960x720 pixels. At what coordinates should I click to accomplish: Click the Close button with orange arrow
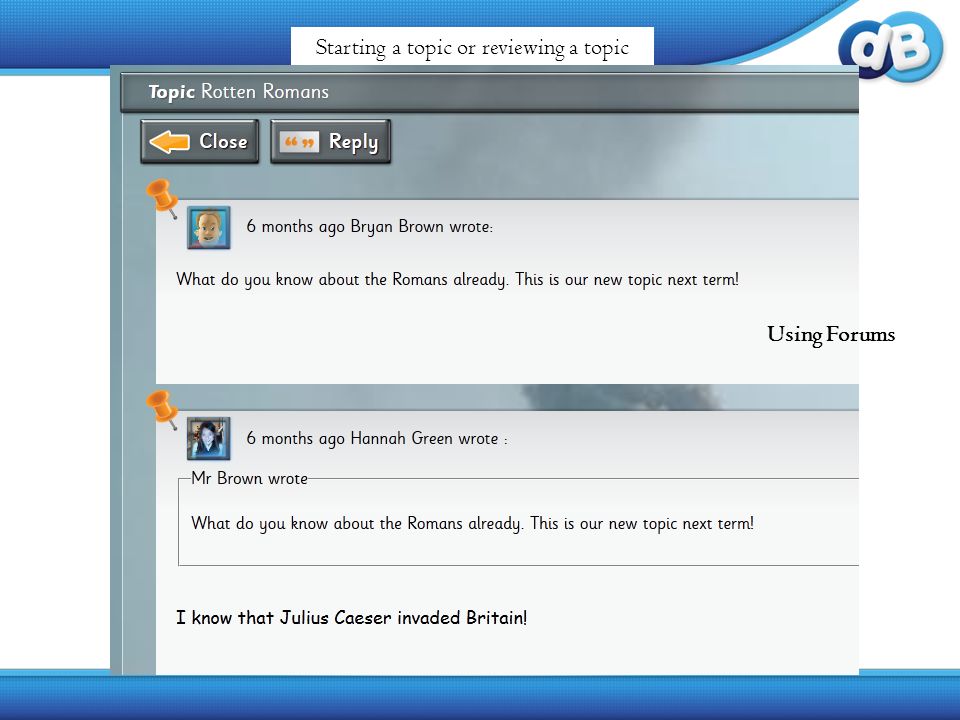pos(200,141)
